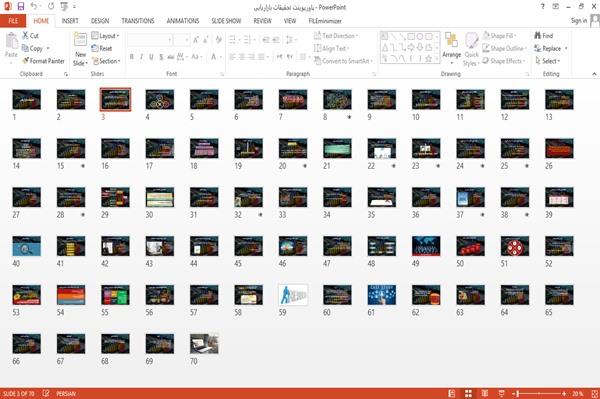Click the Cut icon in Clipboard
The width and height of the screenshot is (600, 399).
pos(25,36)
